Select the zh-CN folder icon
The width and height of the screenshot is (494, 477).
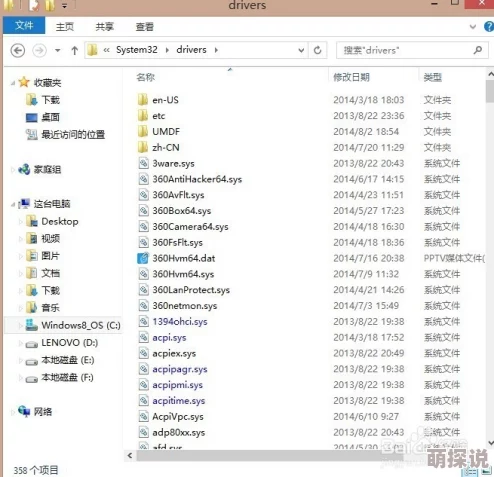143,147
